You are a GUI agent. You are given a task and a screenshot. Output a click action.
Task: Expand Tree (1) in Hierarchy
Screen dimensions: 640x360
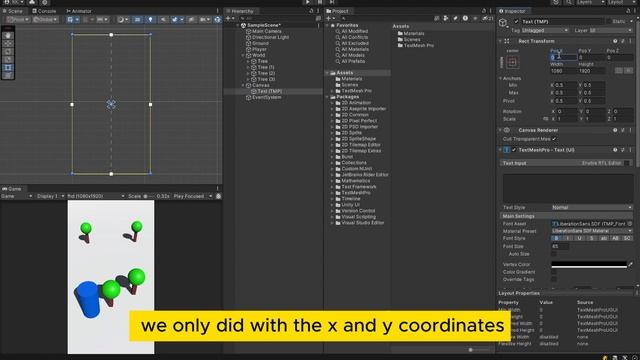[248, 67]
